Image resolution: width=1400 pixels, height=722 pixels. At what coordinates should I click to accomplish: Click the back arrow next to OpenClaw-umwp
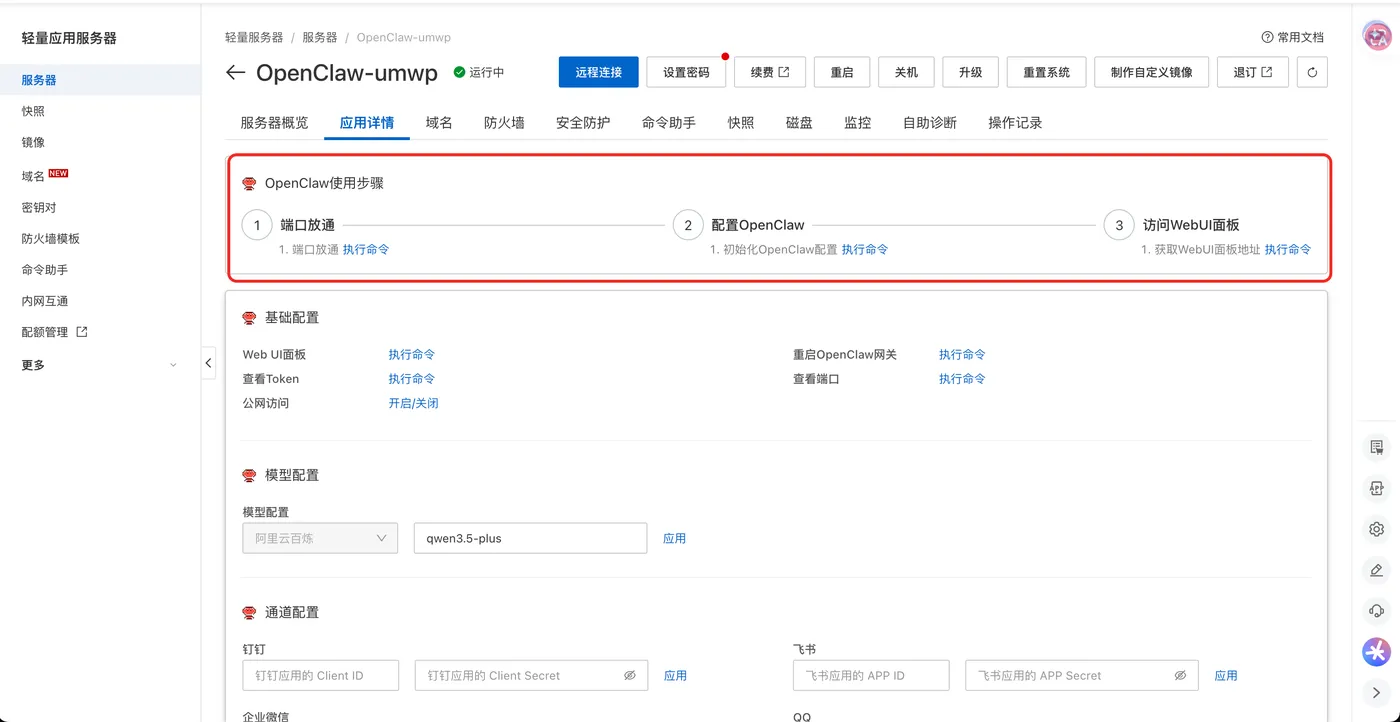point(235,72)
